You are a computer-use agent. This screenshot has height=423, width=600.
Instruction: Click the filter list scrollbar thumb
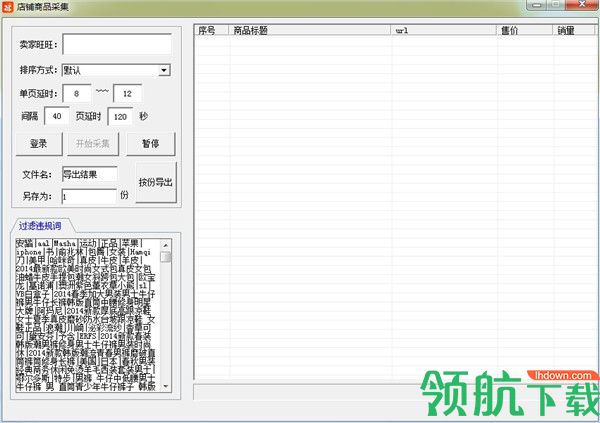pos(166,257)
